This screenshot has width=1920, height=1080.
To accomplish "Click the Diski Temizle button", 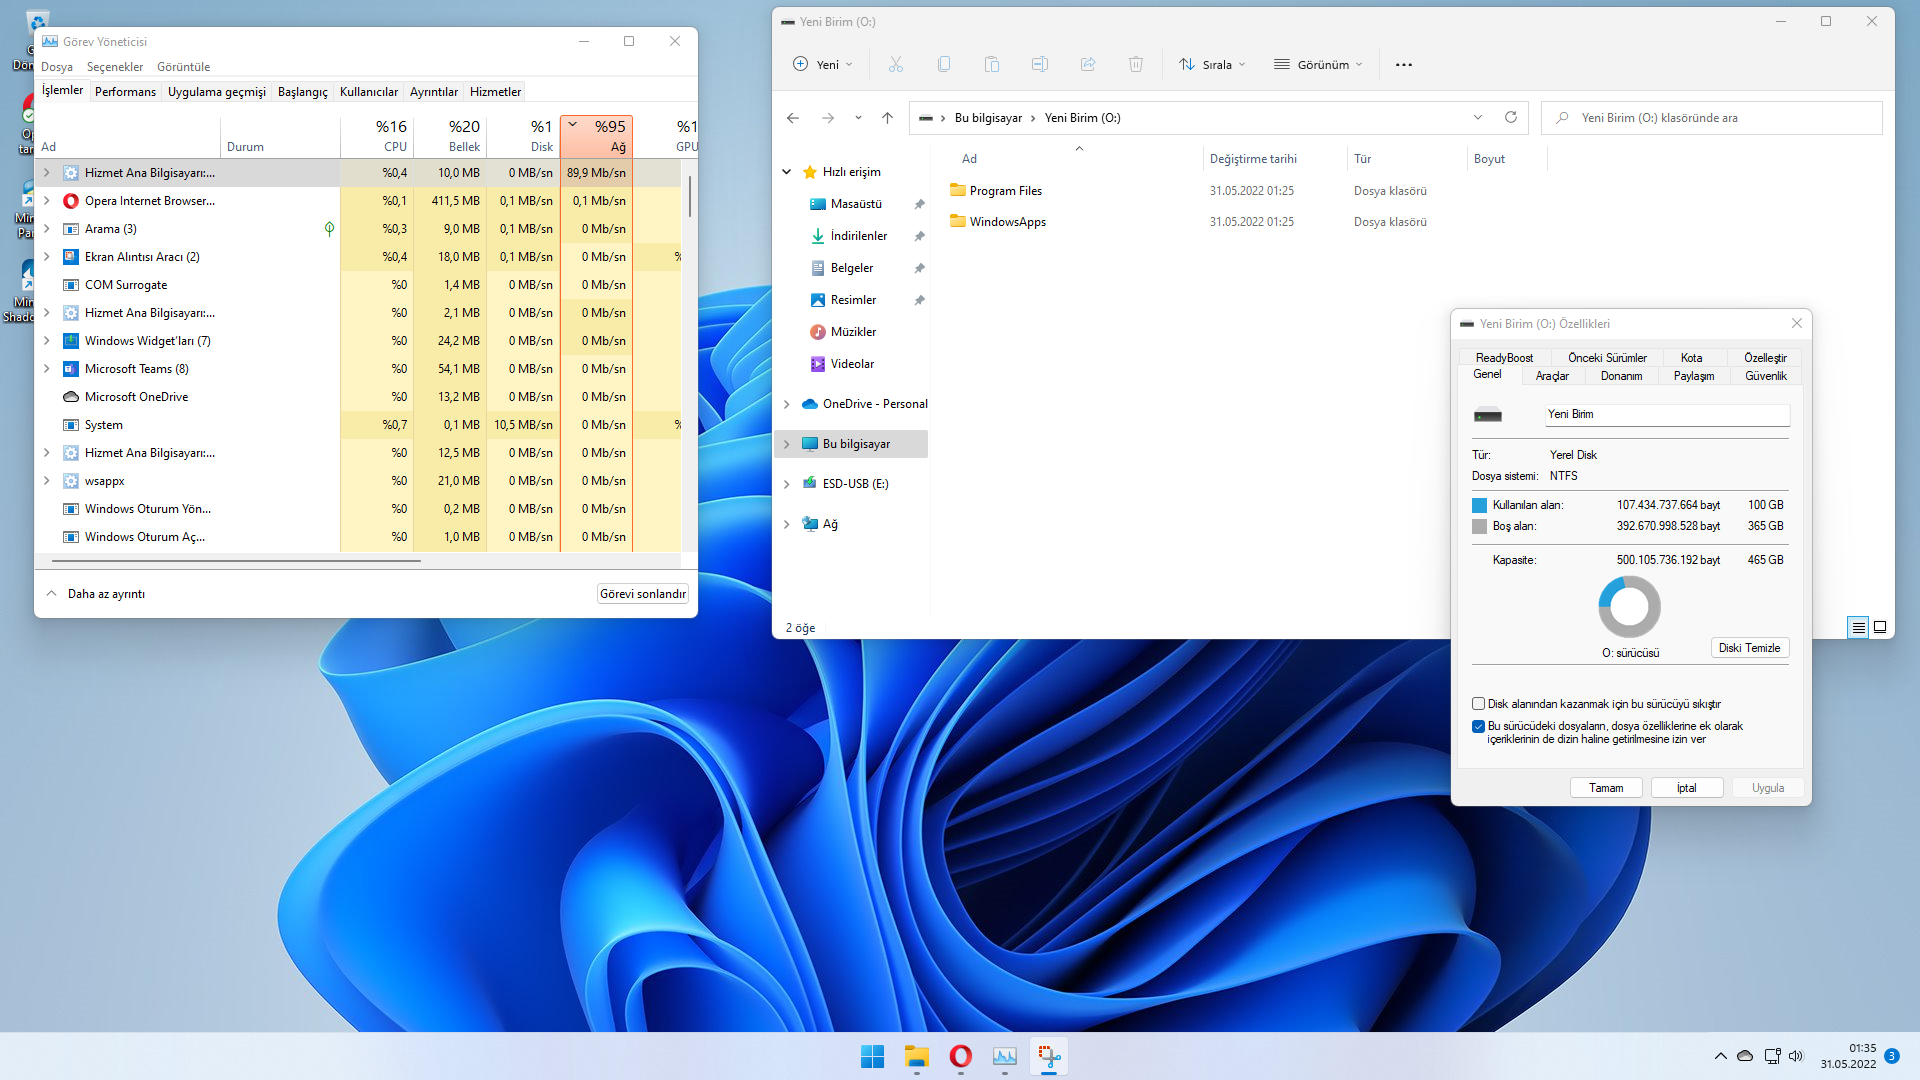I will [1749, 648].
